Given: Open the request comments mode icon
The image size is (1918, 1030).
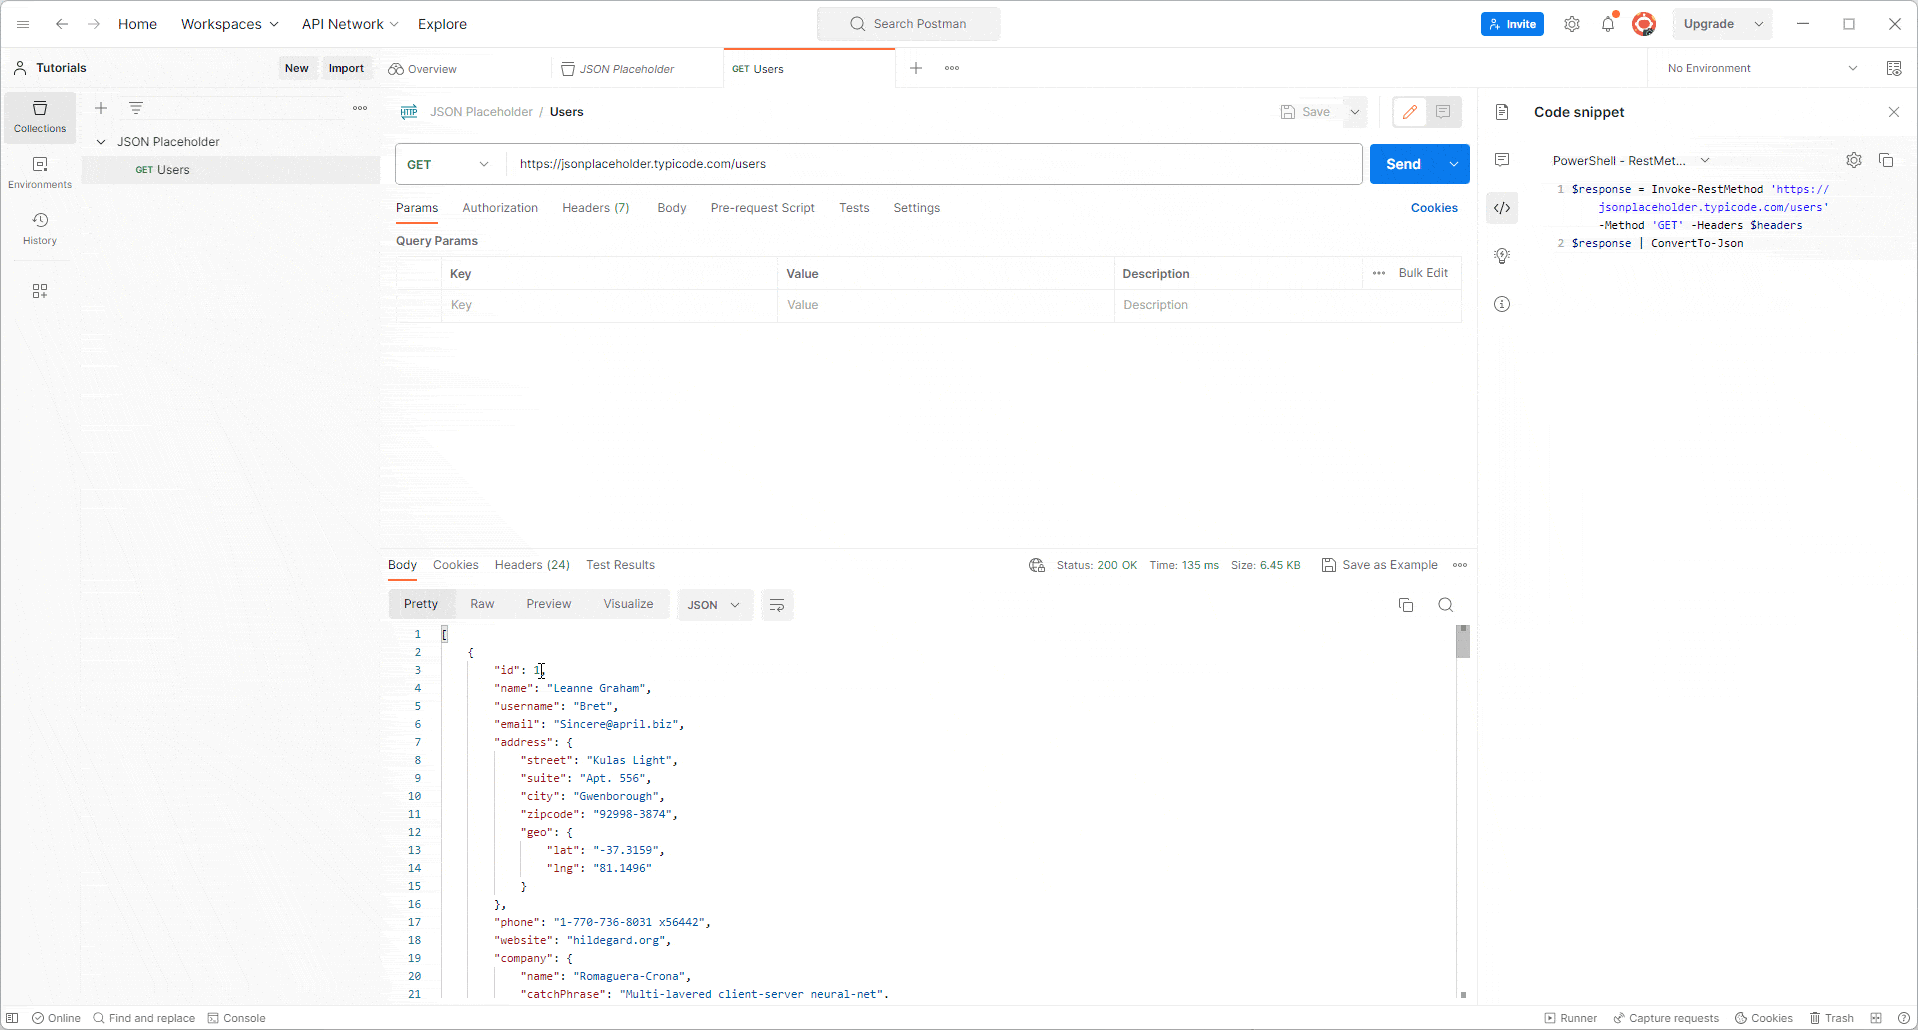Looking at the screenshot, I should 1443,112.
